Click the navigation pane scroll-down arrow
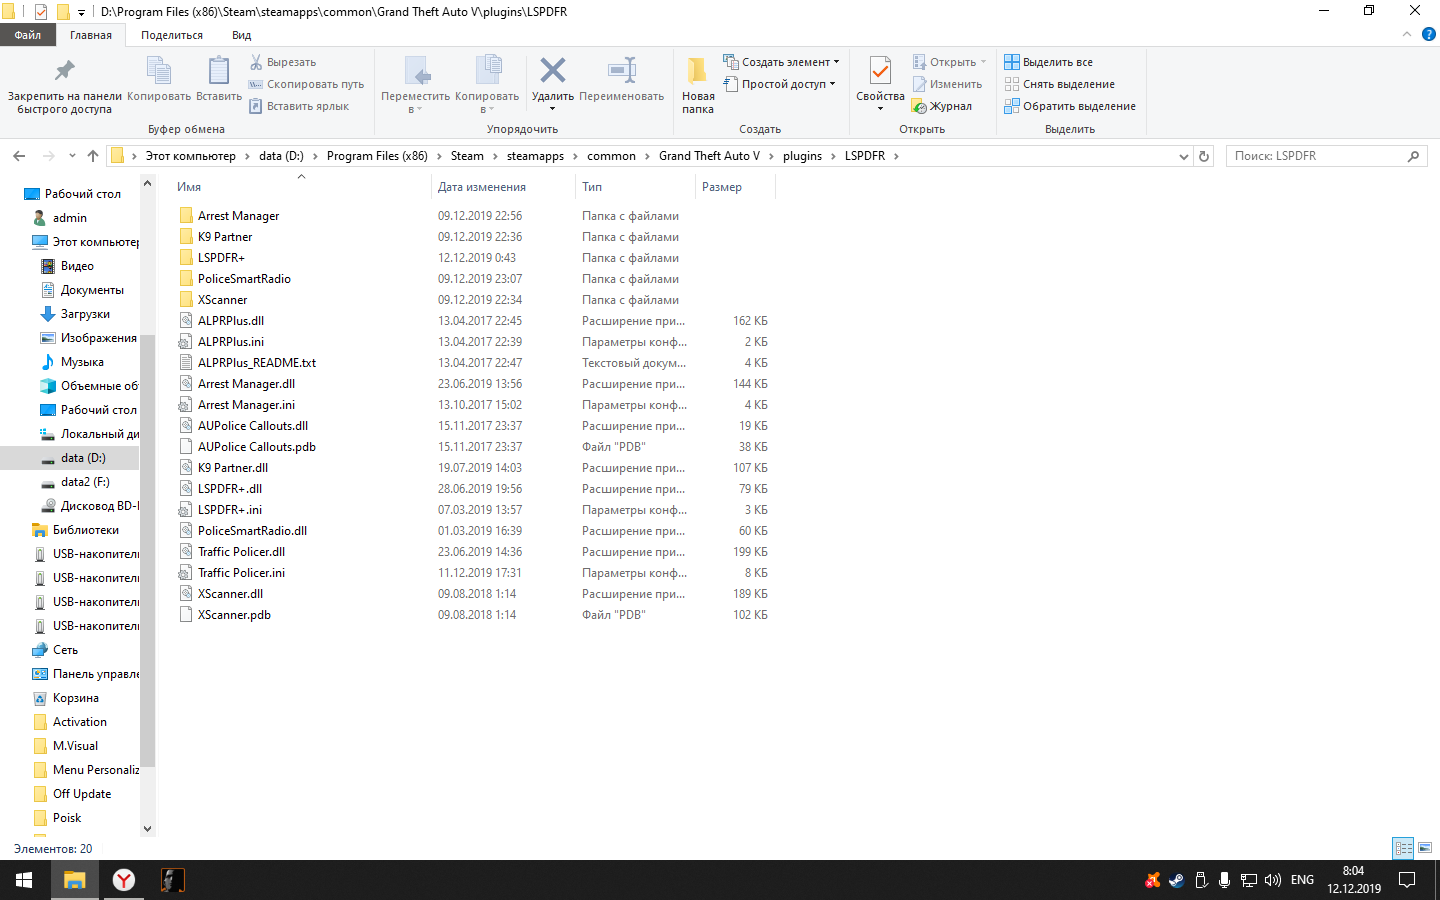This screenshot has height=900, width=1440. [148, 829]
